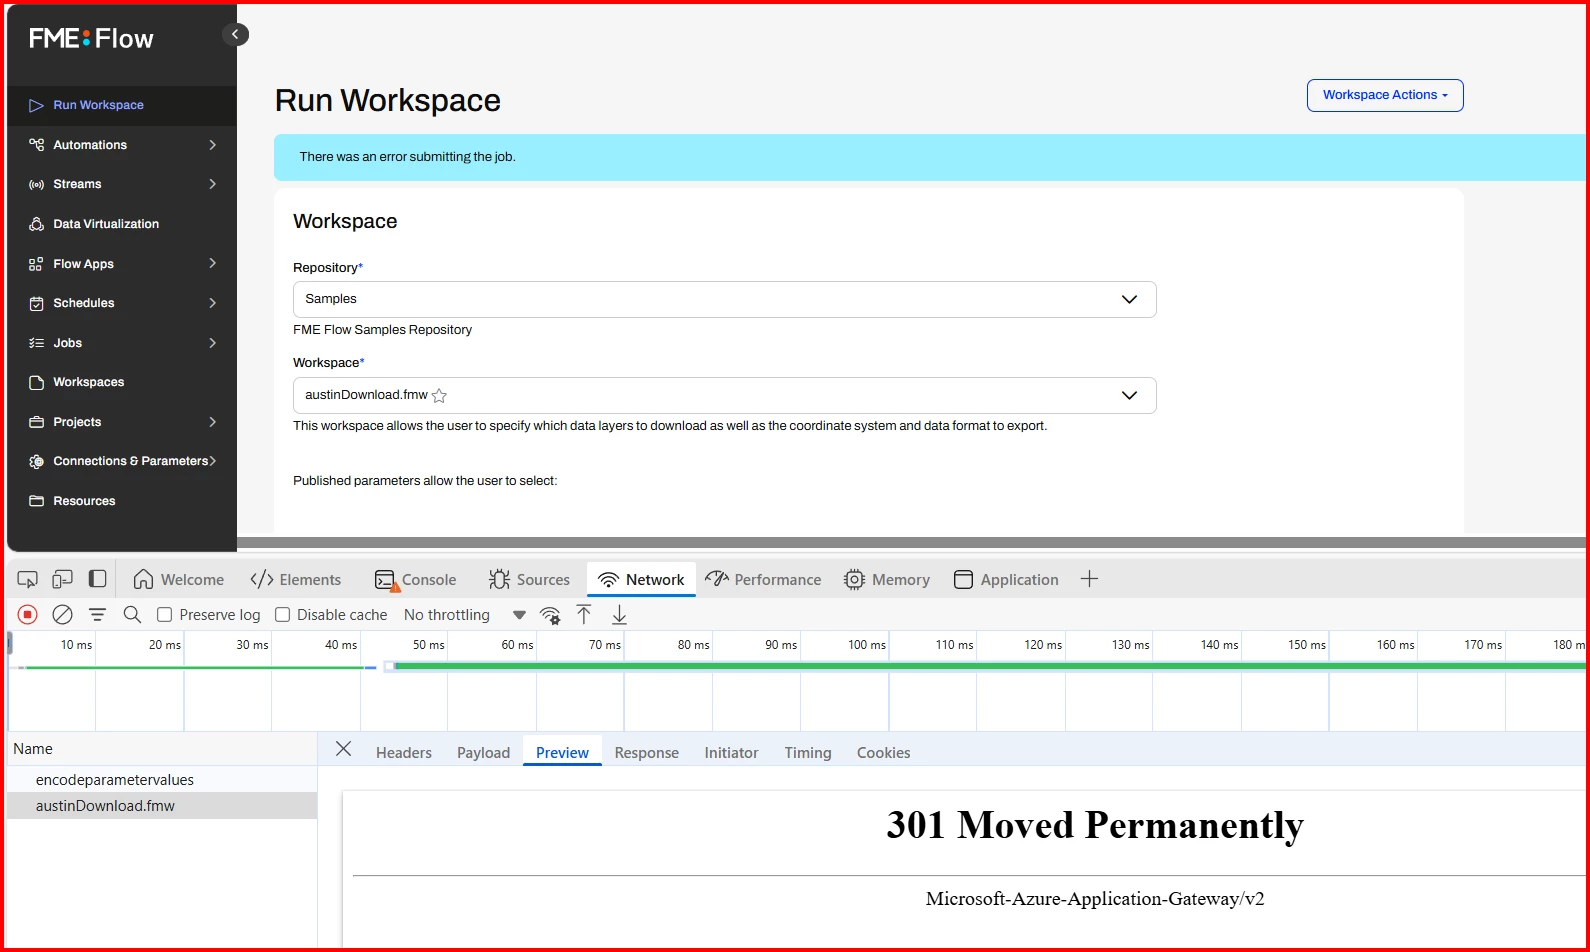Viewport: 1590px width, 952px height.
Task: Switch to the Initiator tab
Action: (x=731, y=752)
